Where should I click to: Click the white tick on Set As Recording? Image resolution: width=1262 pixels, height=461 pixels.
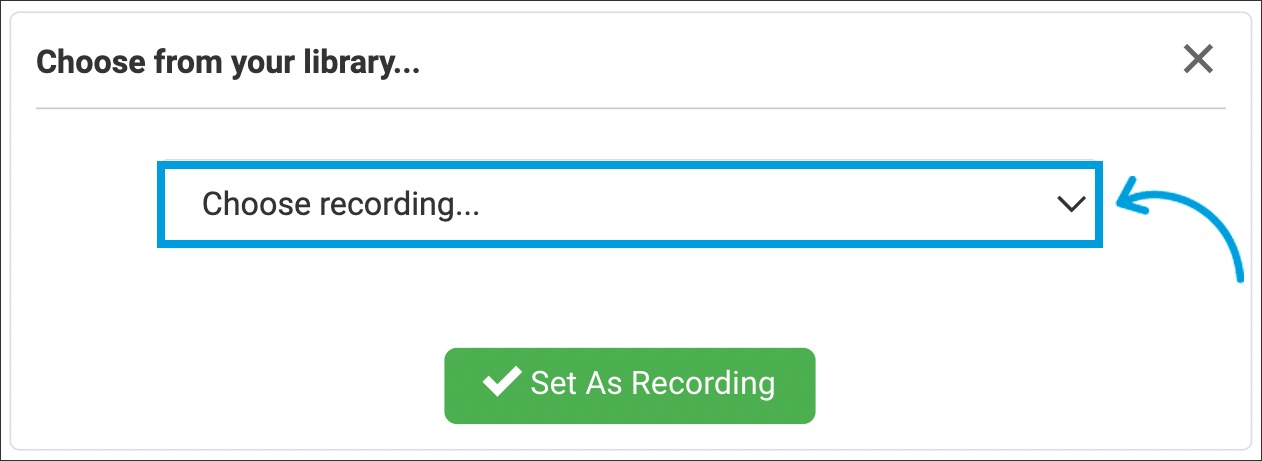pos(500,383)
